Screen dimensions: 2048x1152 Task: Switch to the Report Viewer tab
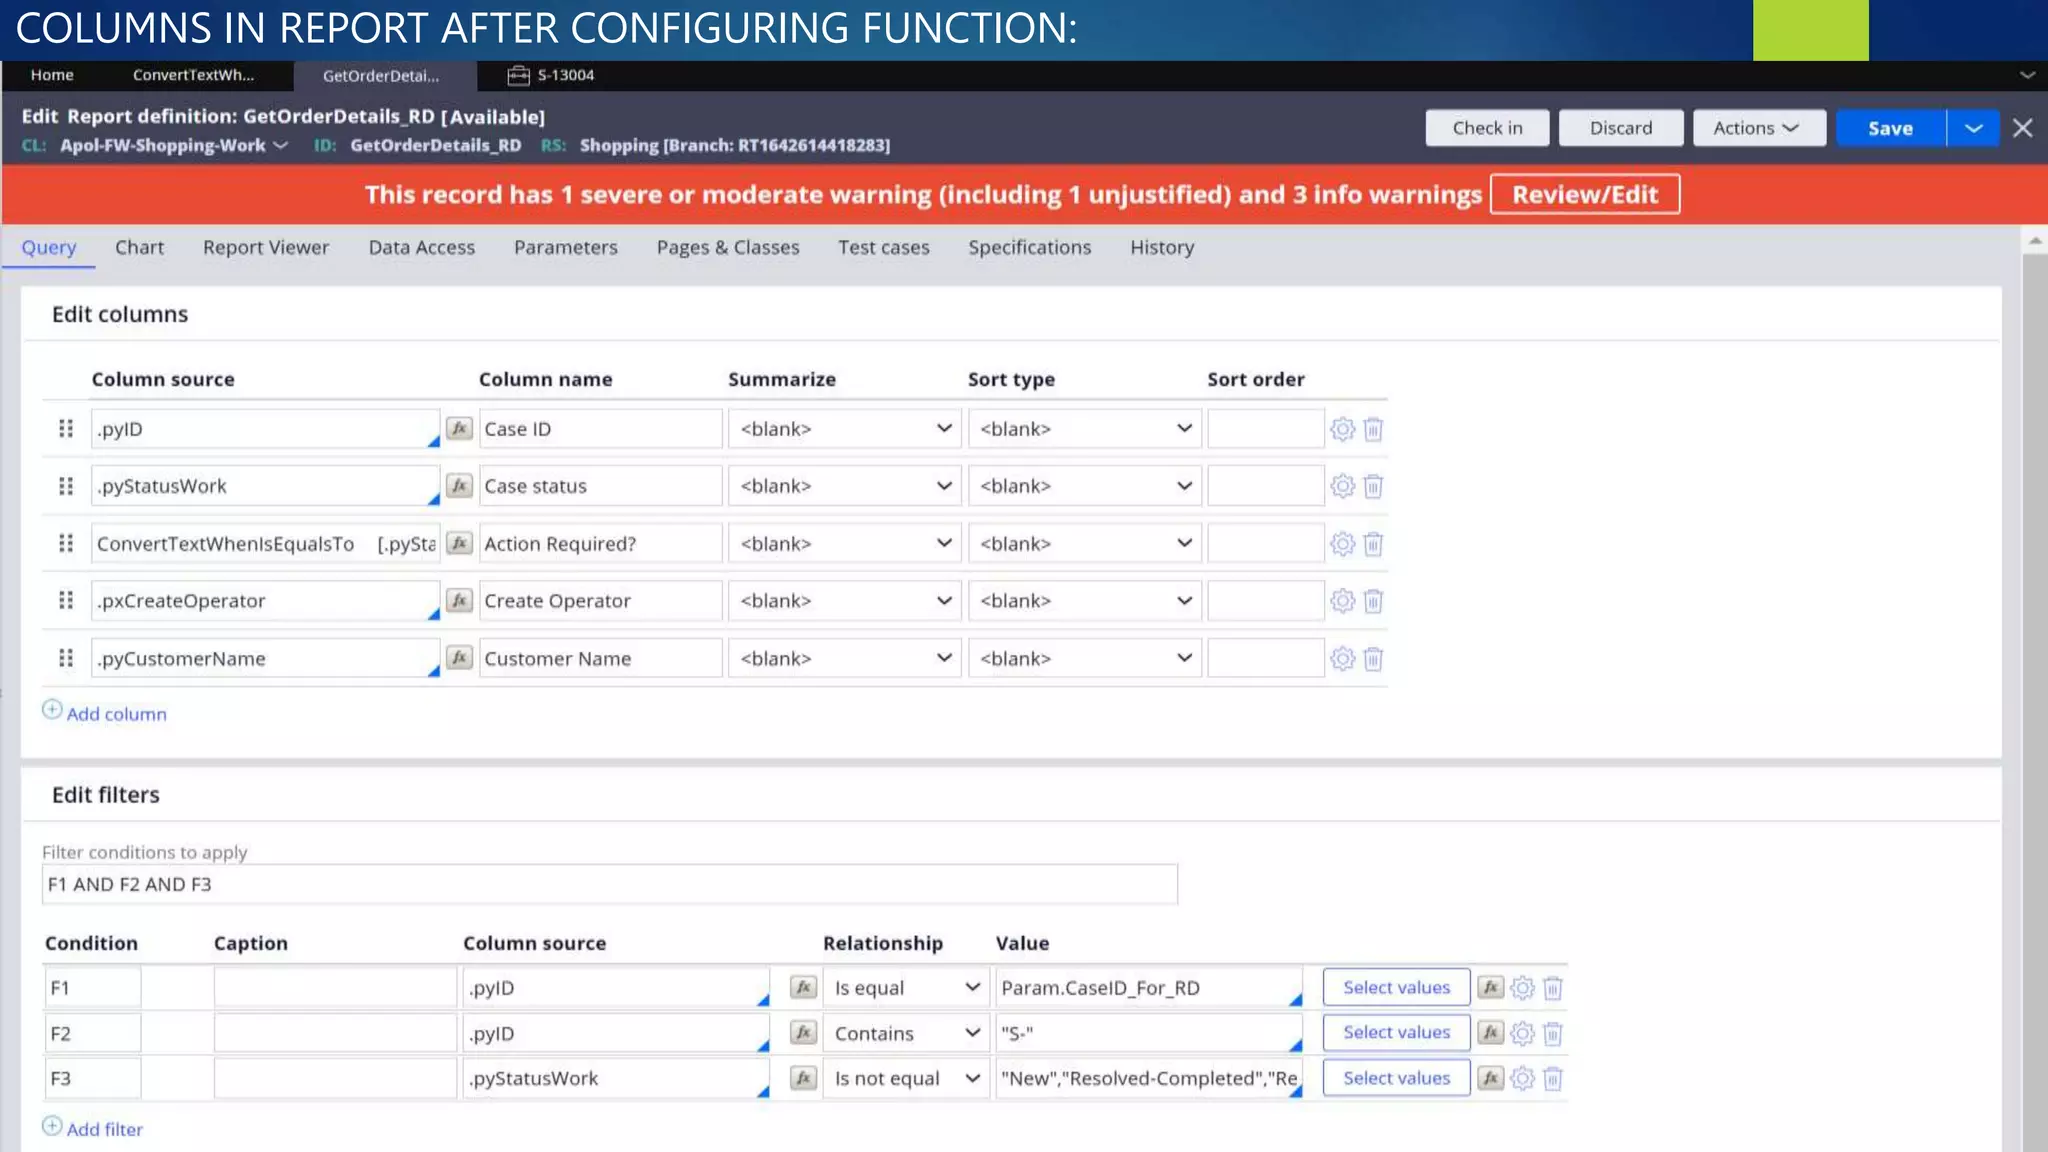click(x=265, y=248)
